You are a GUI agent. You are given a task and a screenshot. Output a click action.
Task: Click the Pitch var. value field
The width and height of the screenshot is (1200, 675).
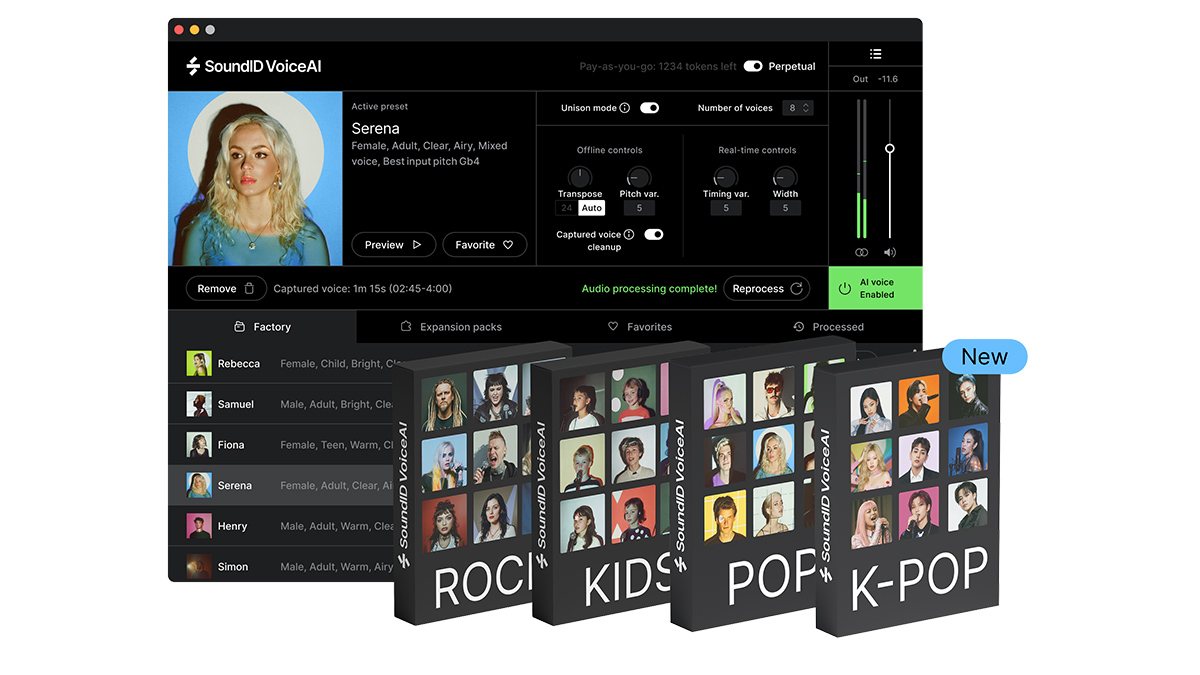(x=639, y=208)
